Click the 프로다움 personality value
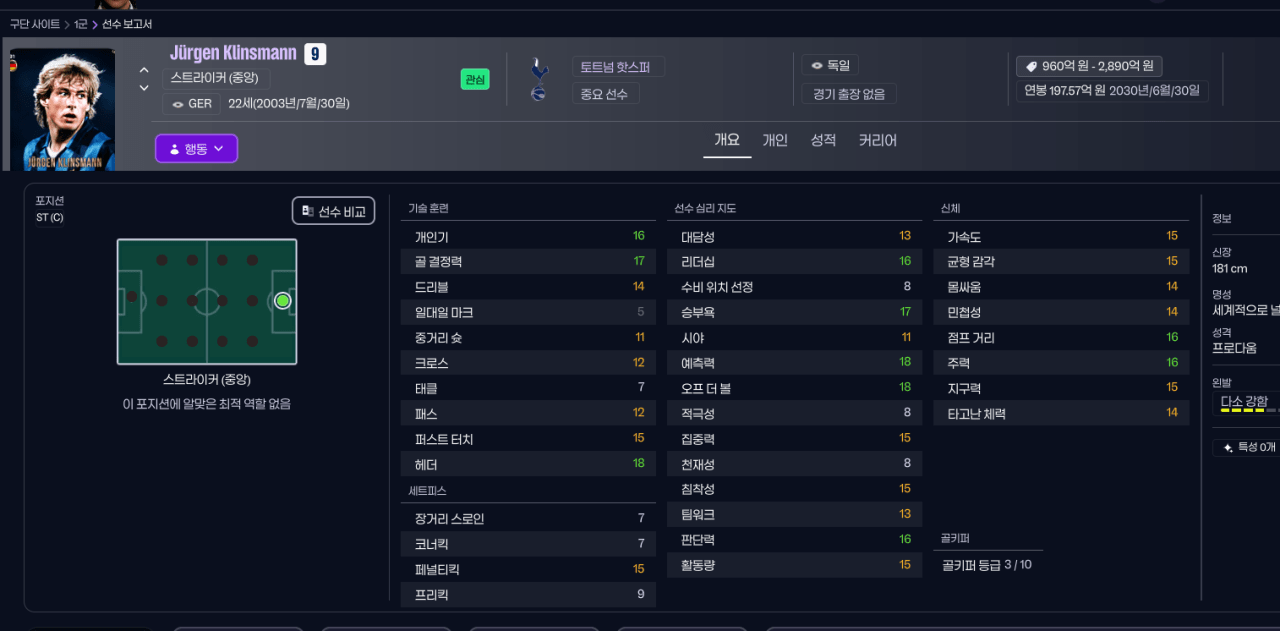This screenshot has height=631, width=1280. point(1234,348)
